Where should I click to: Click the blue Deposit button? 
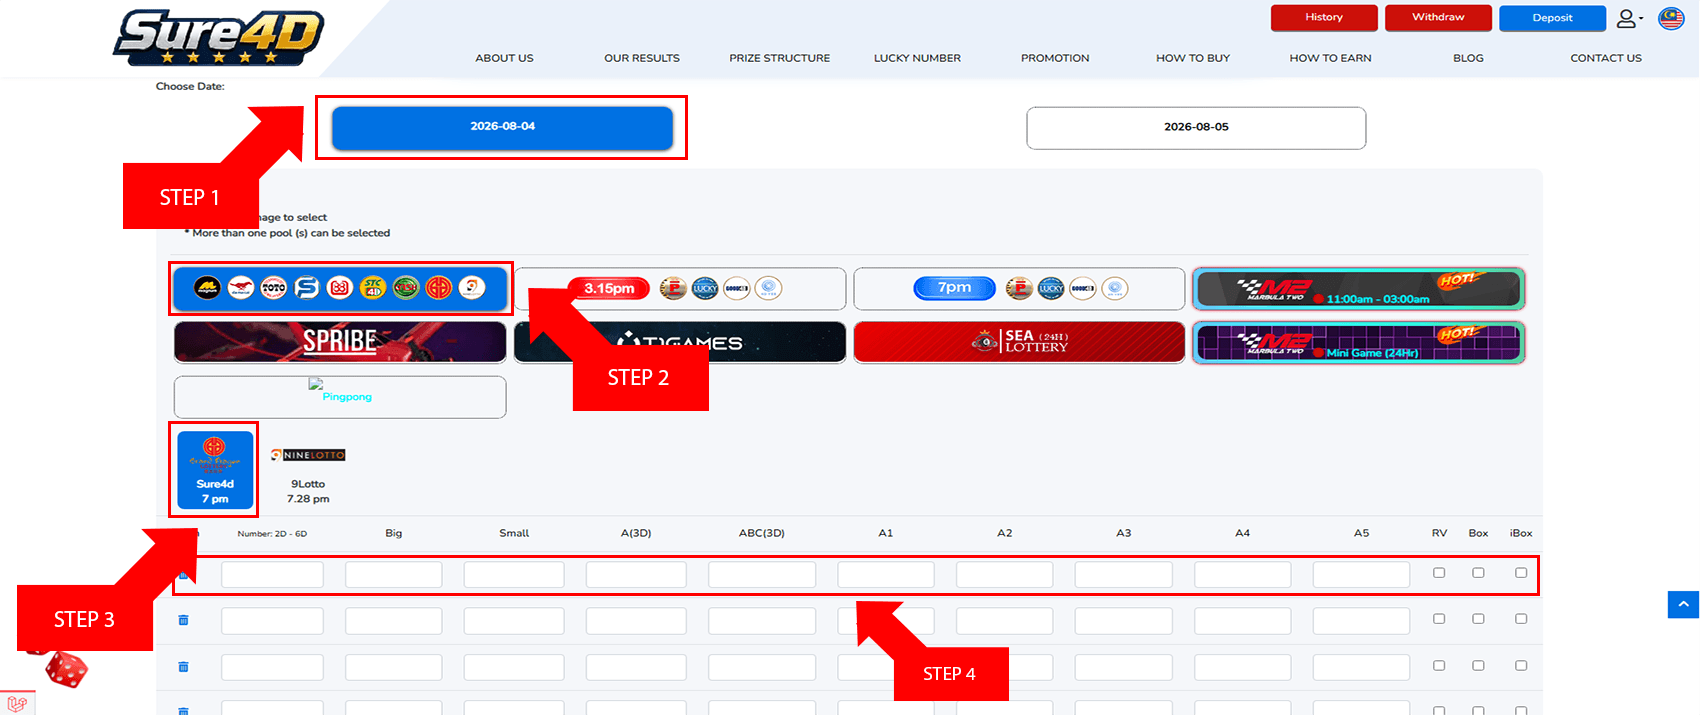coord(1552,18)
